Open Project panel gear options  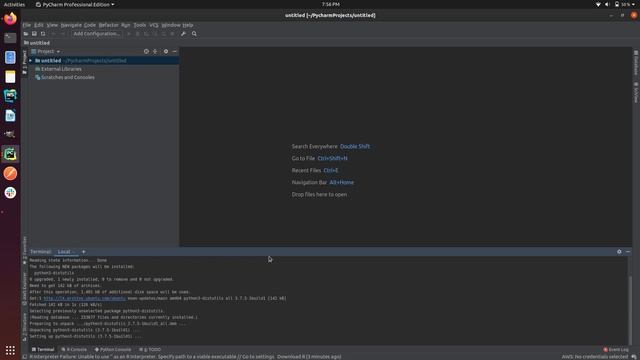point(166,51)
